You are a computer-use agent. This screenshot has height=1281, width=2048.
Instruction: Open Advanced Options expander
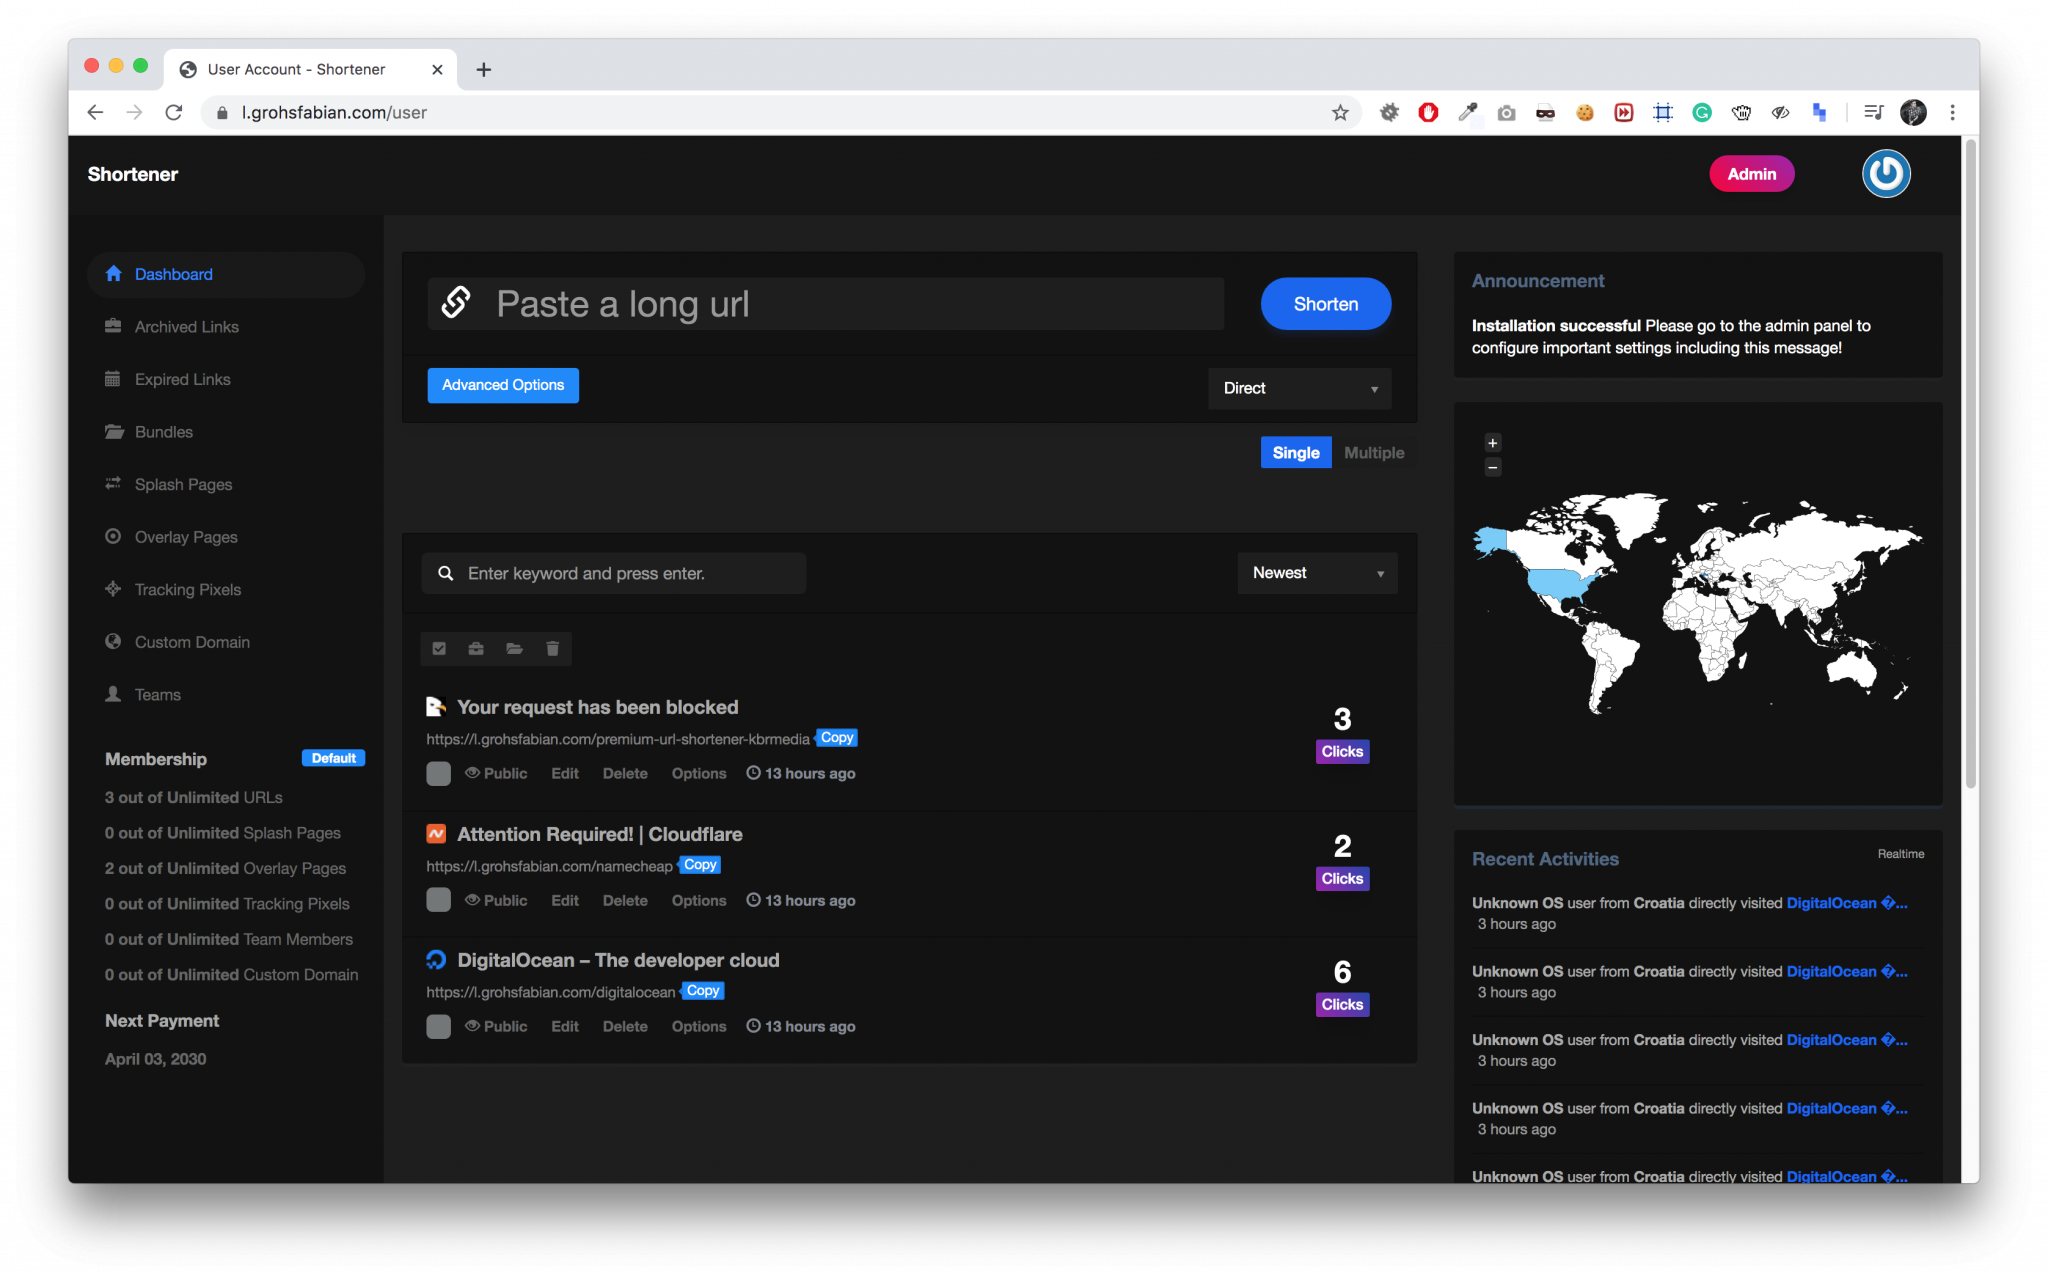click(502, 385)
